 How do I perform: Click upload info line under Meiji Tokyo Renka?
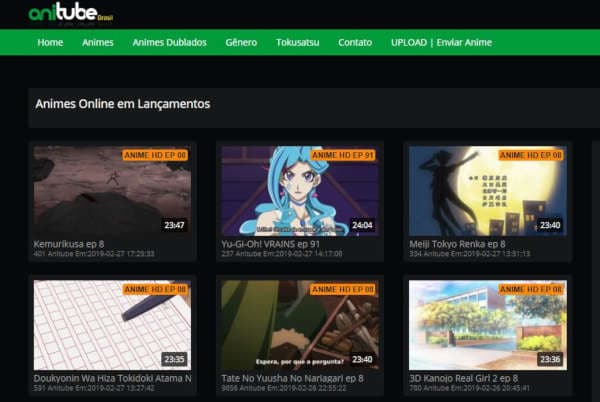(x=470, y=254)
